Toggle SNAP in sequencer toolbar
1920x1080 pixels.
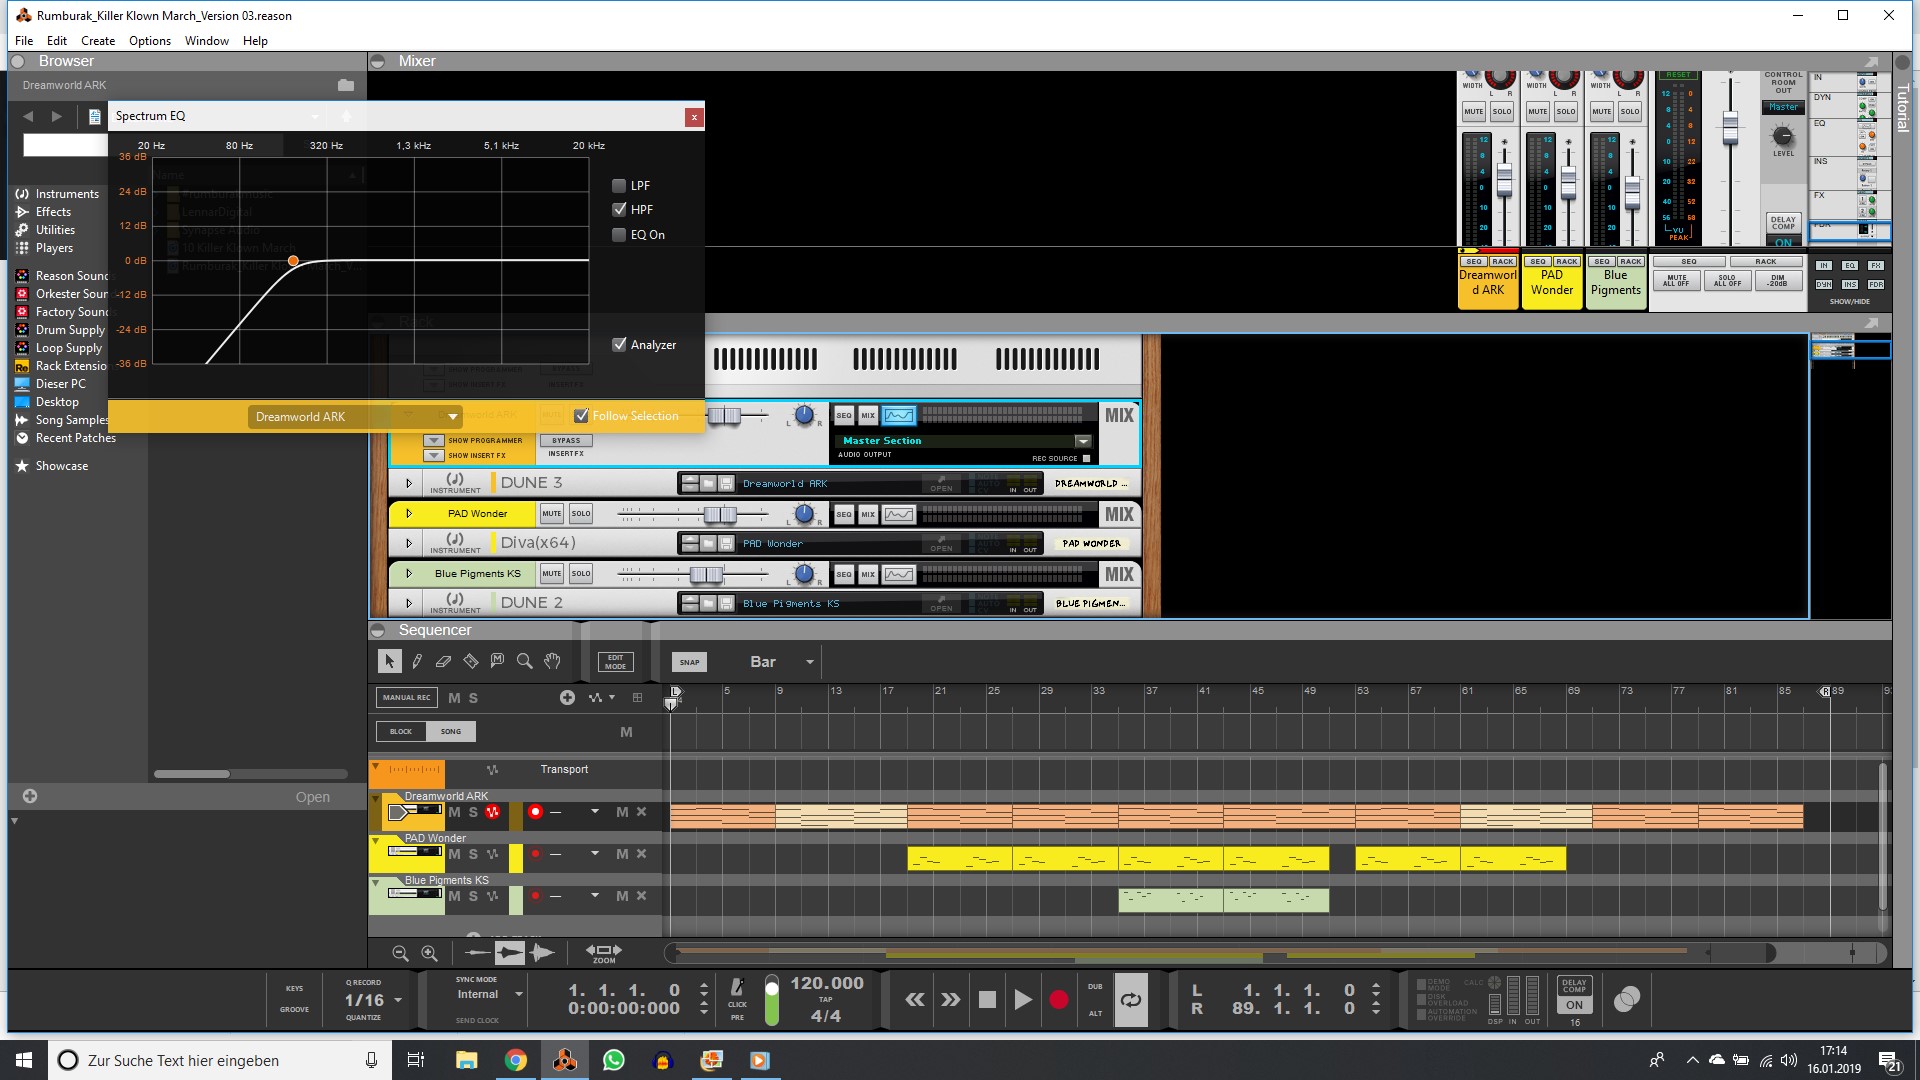coord(689,662)
